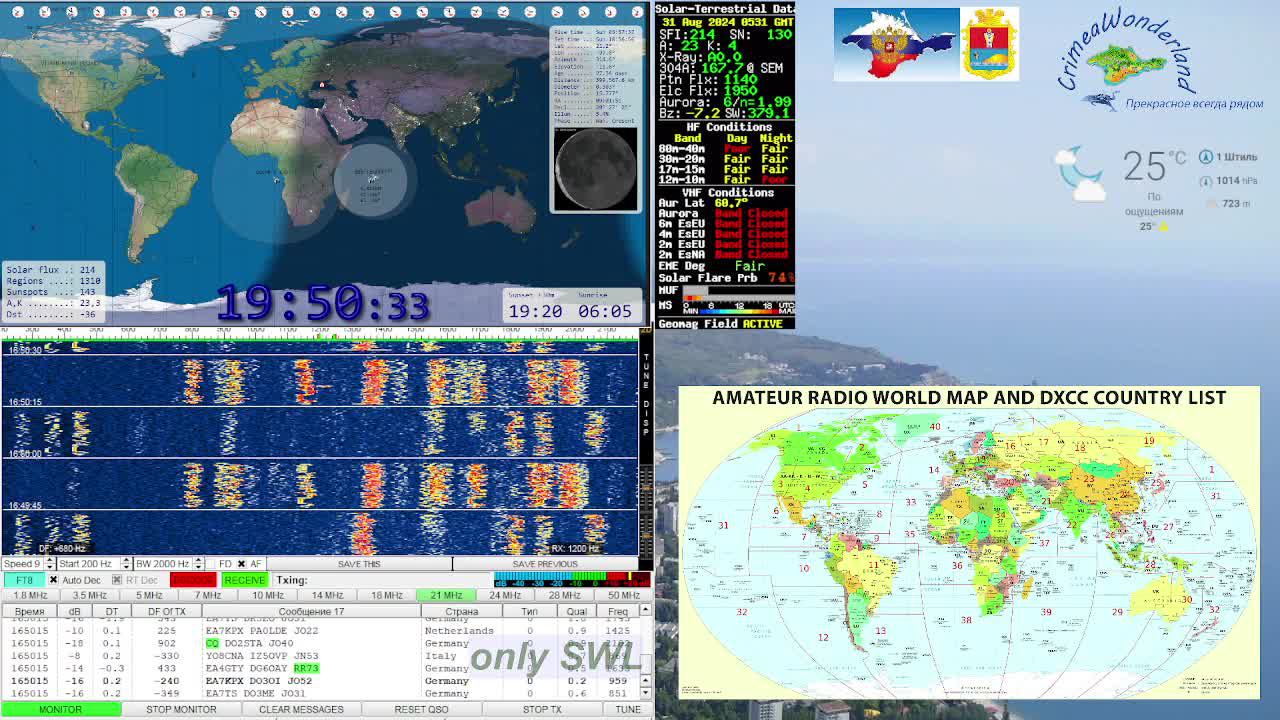This screenshot has width=1280, height=720.
Task: Click the Speed 9 field
Action: 23,564
